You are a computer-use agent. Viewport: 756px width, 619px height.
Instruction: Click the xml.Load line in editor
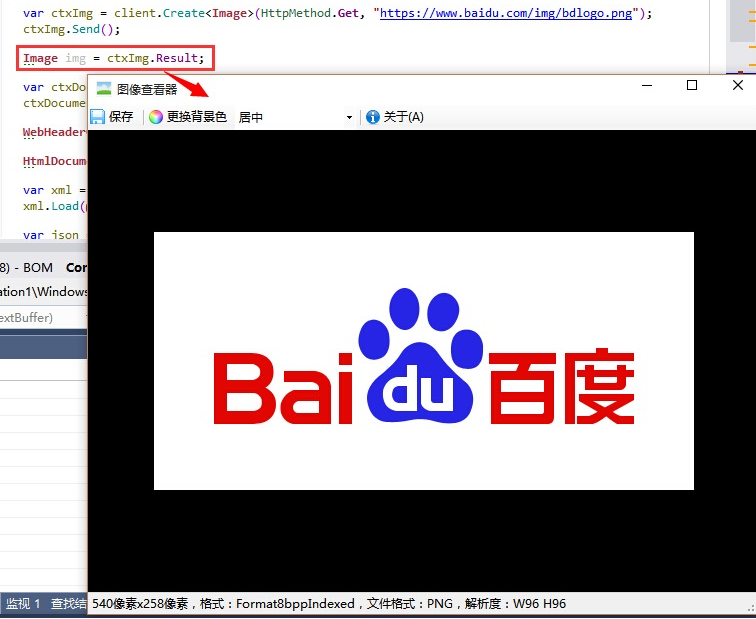[54, 206]
